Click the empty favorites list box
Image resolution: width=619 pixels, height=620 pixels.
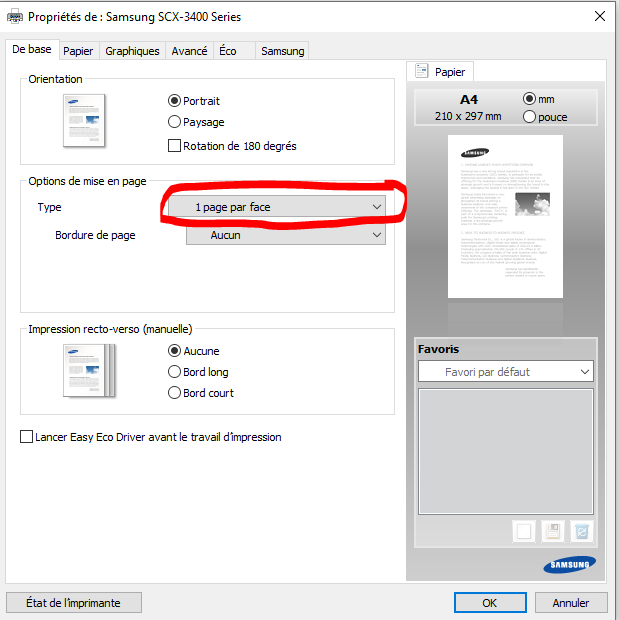506,451
